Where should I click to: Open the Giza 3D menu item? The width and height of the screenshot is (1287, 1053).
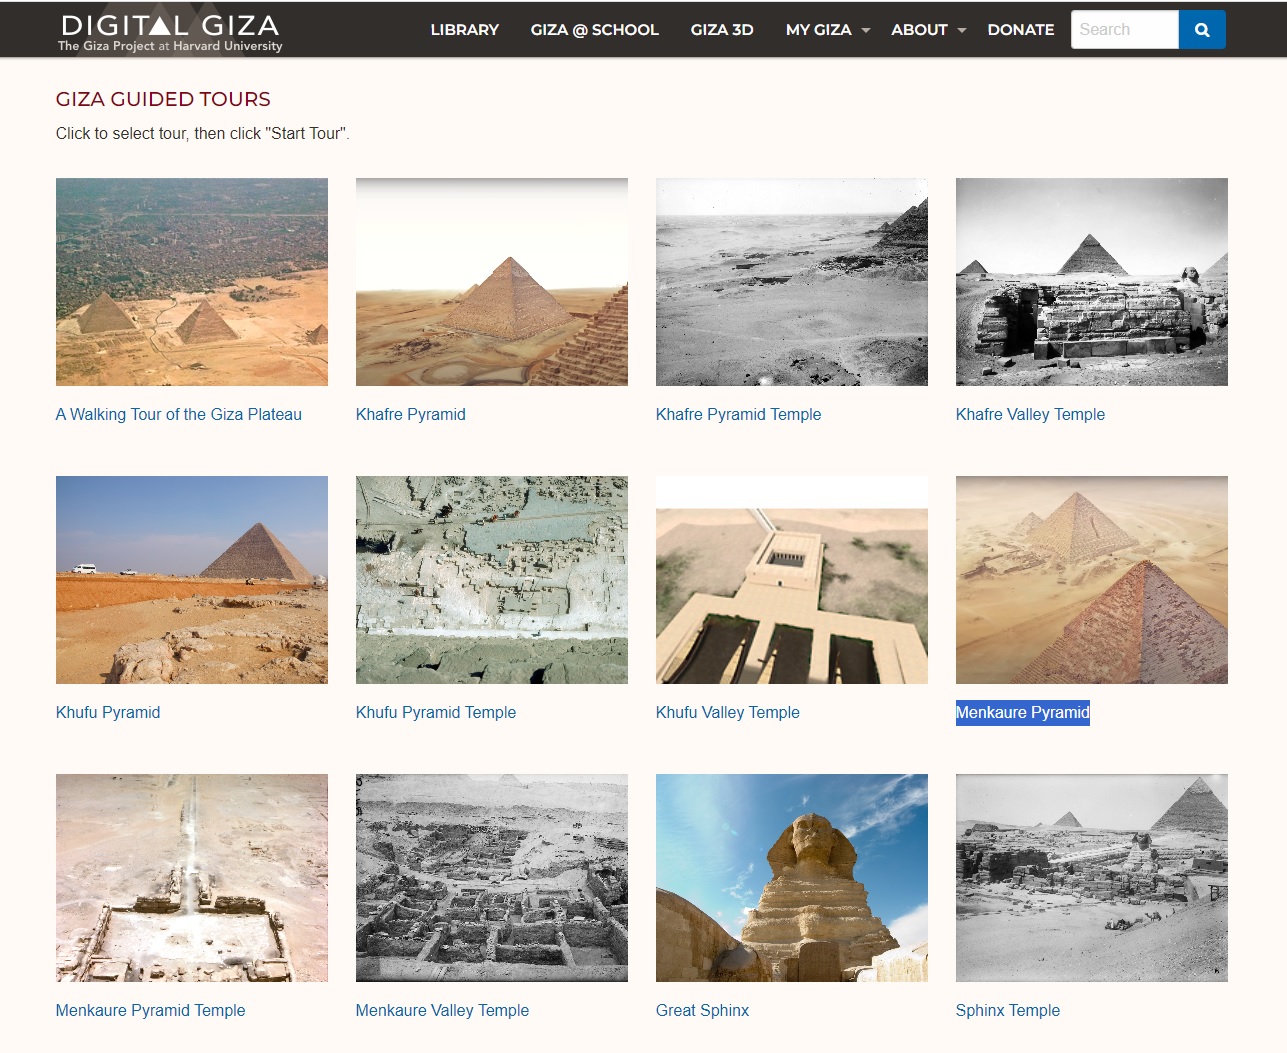click(722, 30)
